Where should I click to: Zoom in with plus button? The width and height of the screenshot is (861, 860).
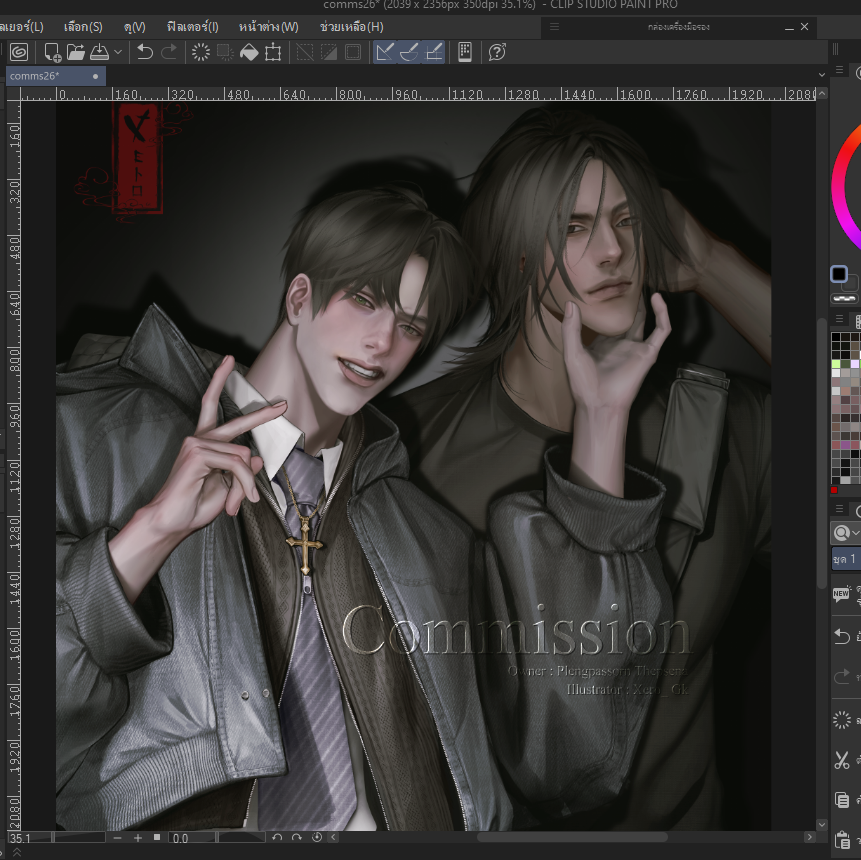(x=138, y=837)
